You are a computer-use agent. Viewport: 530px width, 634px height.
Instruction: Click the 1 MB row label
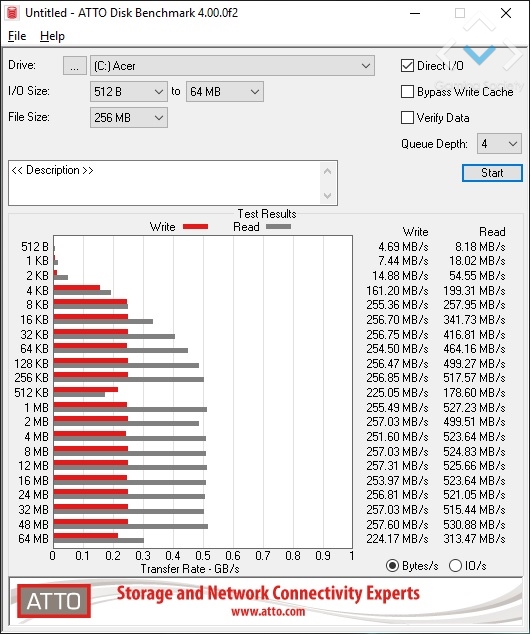pyautogui.click(x=36, y=408)
